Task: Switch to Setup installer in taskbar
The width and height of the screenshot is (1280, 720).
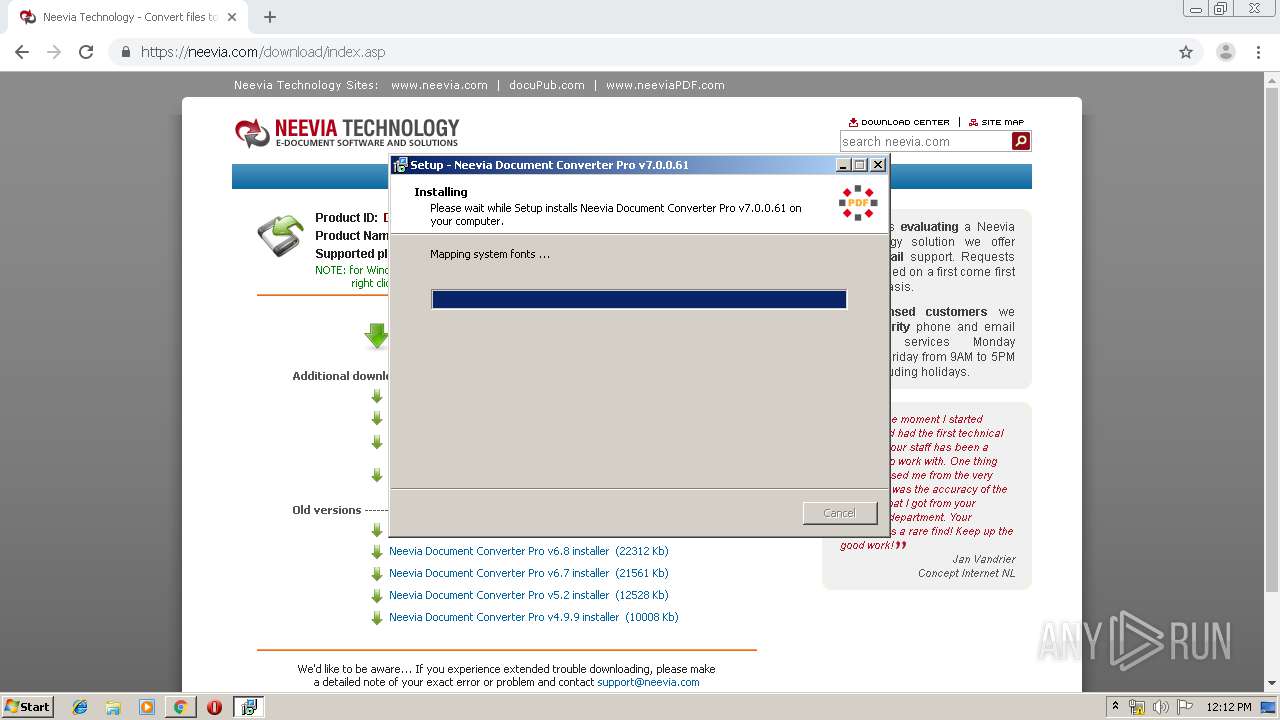Action: [x=249, y=707]
